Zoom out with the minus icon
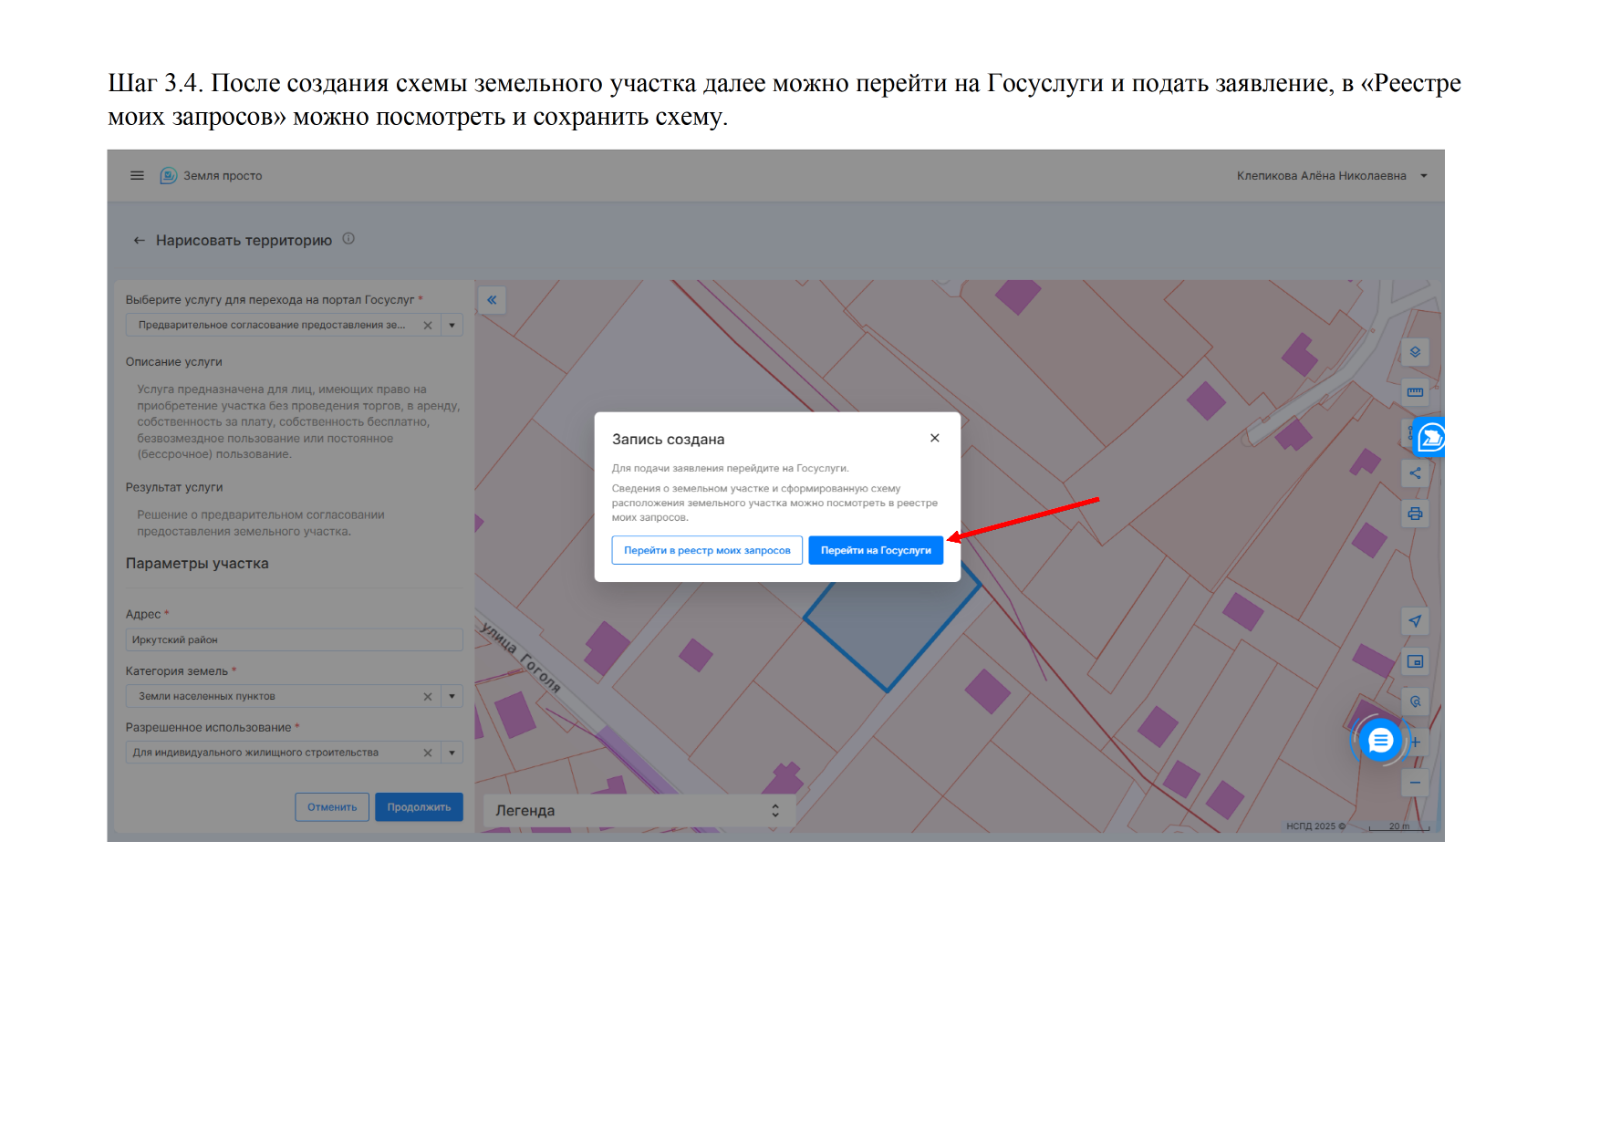This screenshot has width=1600, height=1132. (1414, 782)
